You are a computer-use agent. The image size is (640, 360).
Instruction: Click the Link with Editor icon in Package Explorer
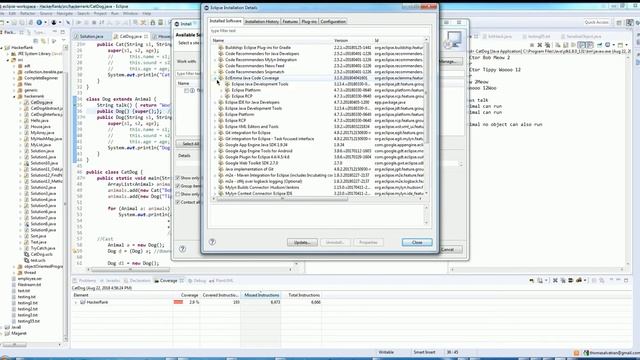43,41
